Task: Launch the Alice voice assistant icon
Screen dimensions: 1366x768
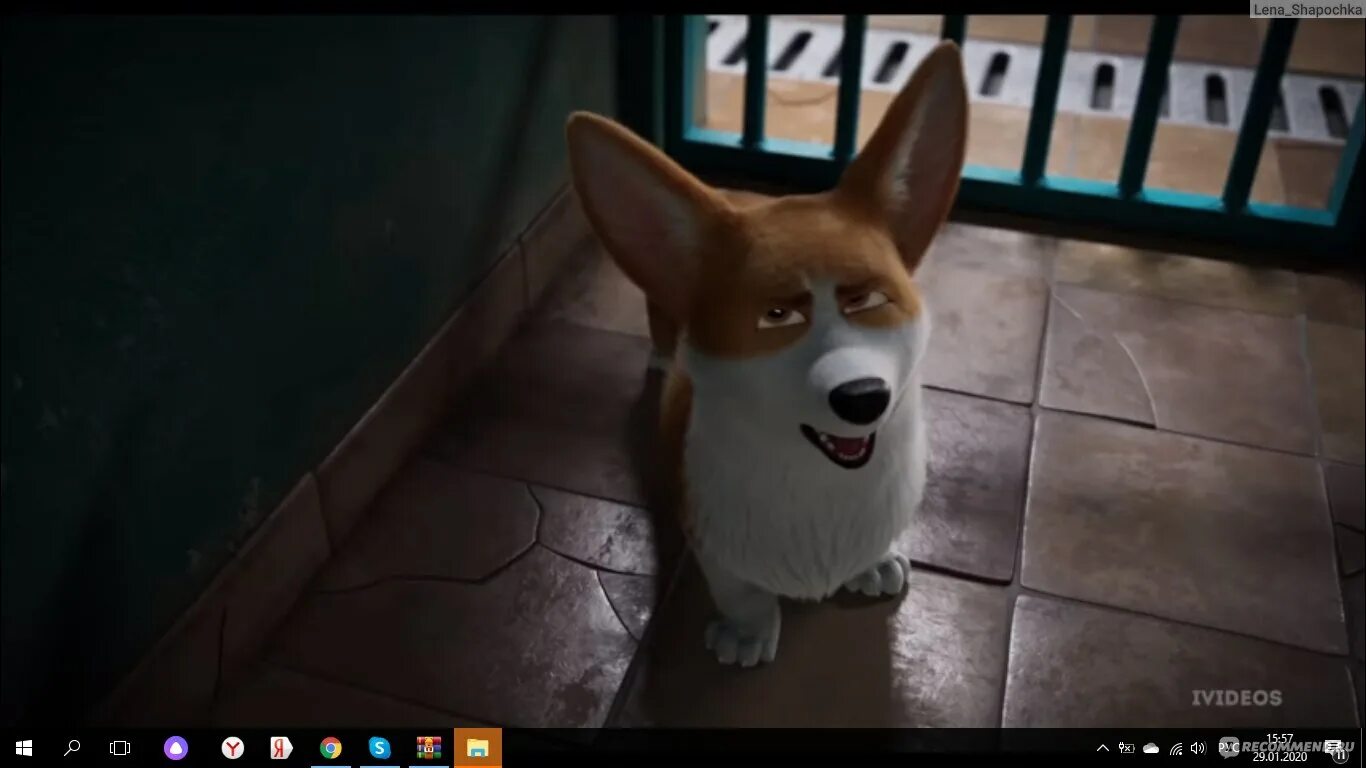Action: click(x=176, y=748)
